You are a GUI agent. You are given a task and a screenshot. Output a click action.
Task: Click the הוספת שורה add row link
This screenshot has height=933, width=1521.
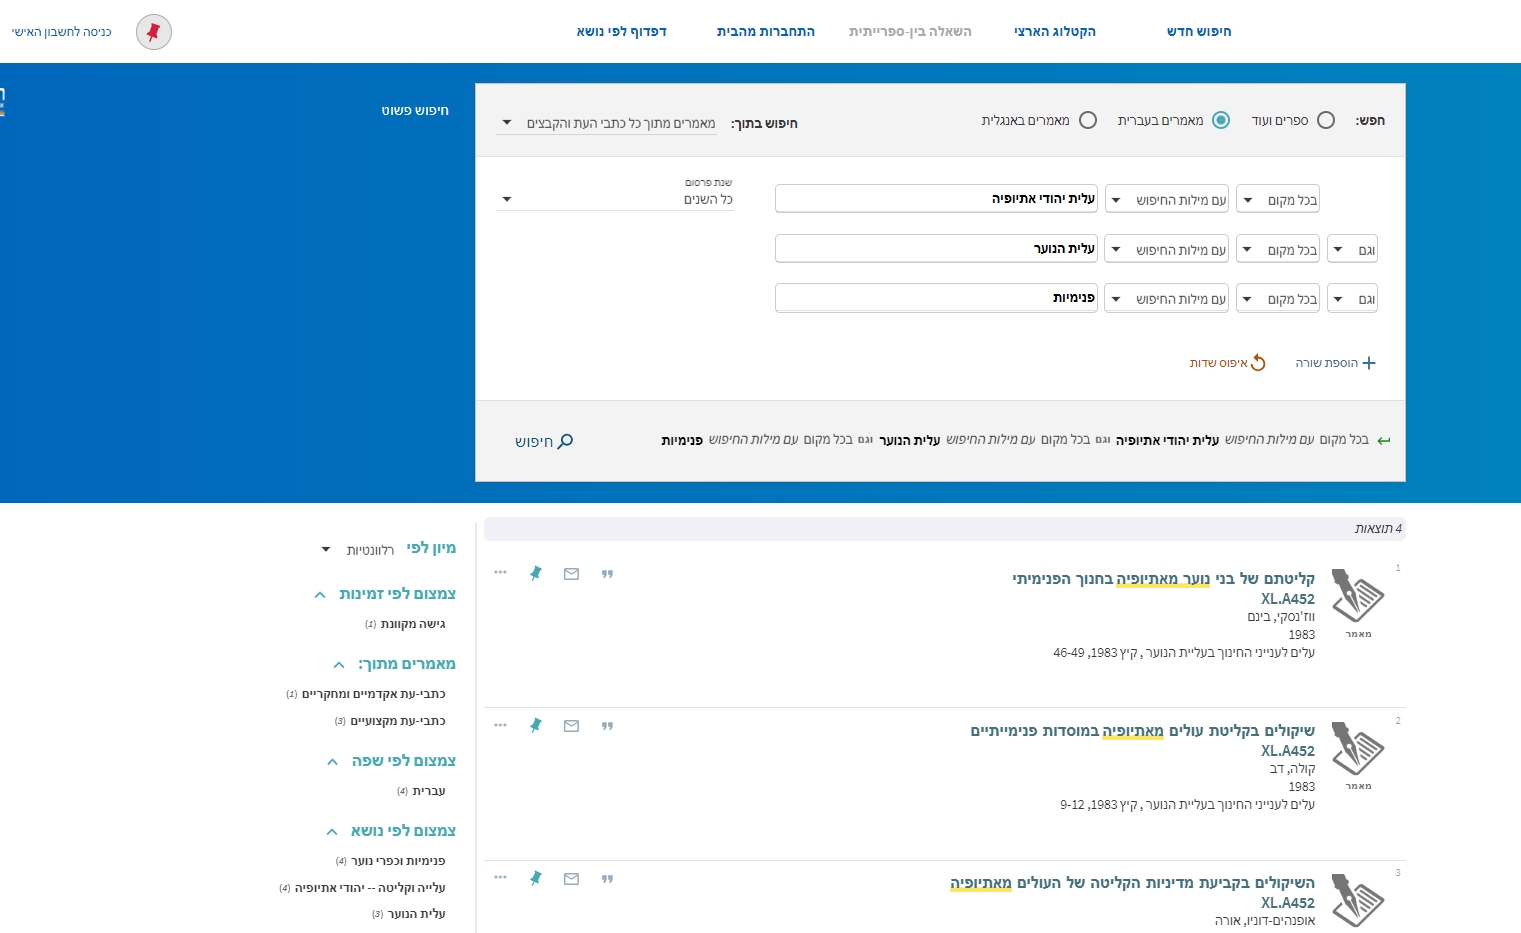click(1336, 363)
